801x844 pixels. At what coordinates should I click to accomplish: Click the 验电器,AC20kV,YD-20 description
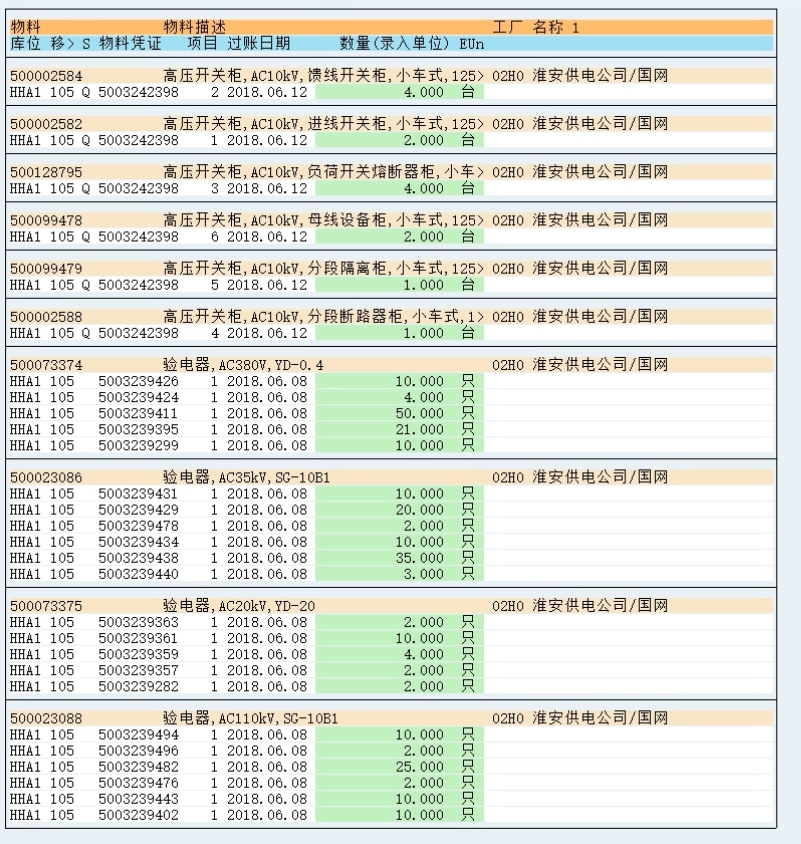click(239, 606)
